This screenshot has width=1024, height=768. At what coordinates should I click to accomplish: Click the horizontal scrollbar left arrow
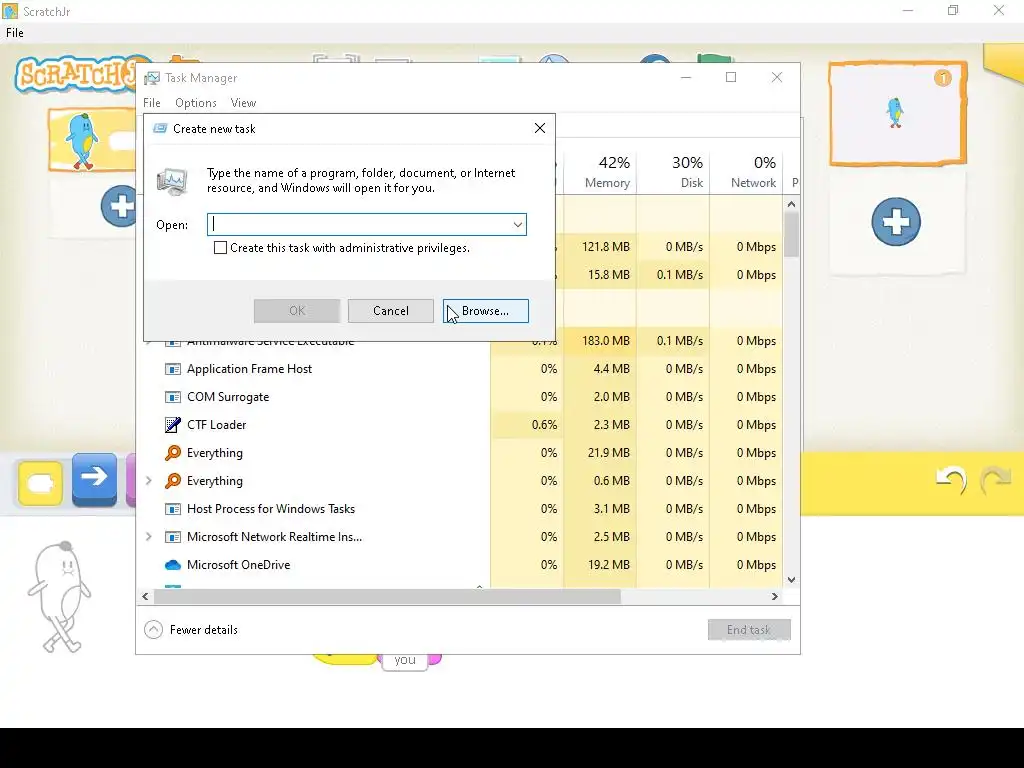[x=145, y=596]
